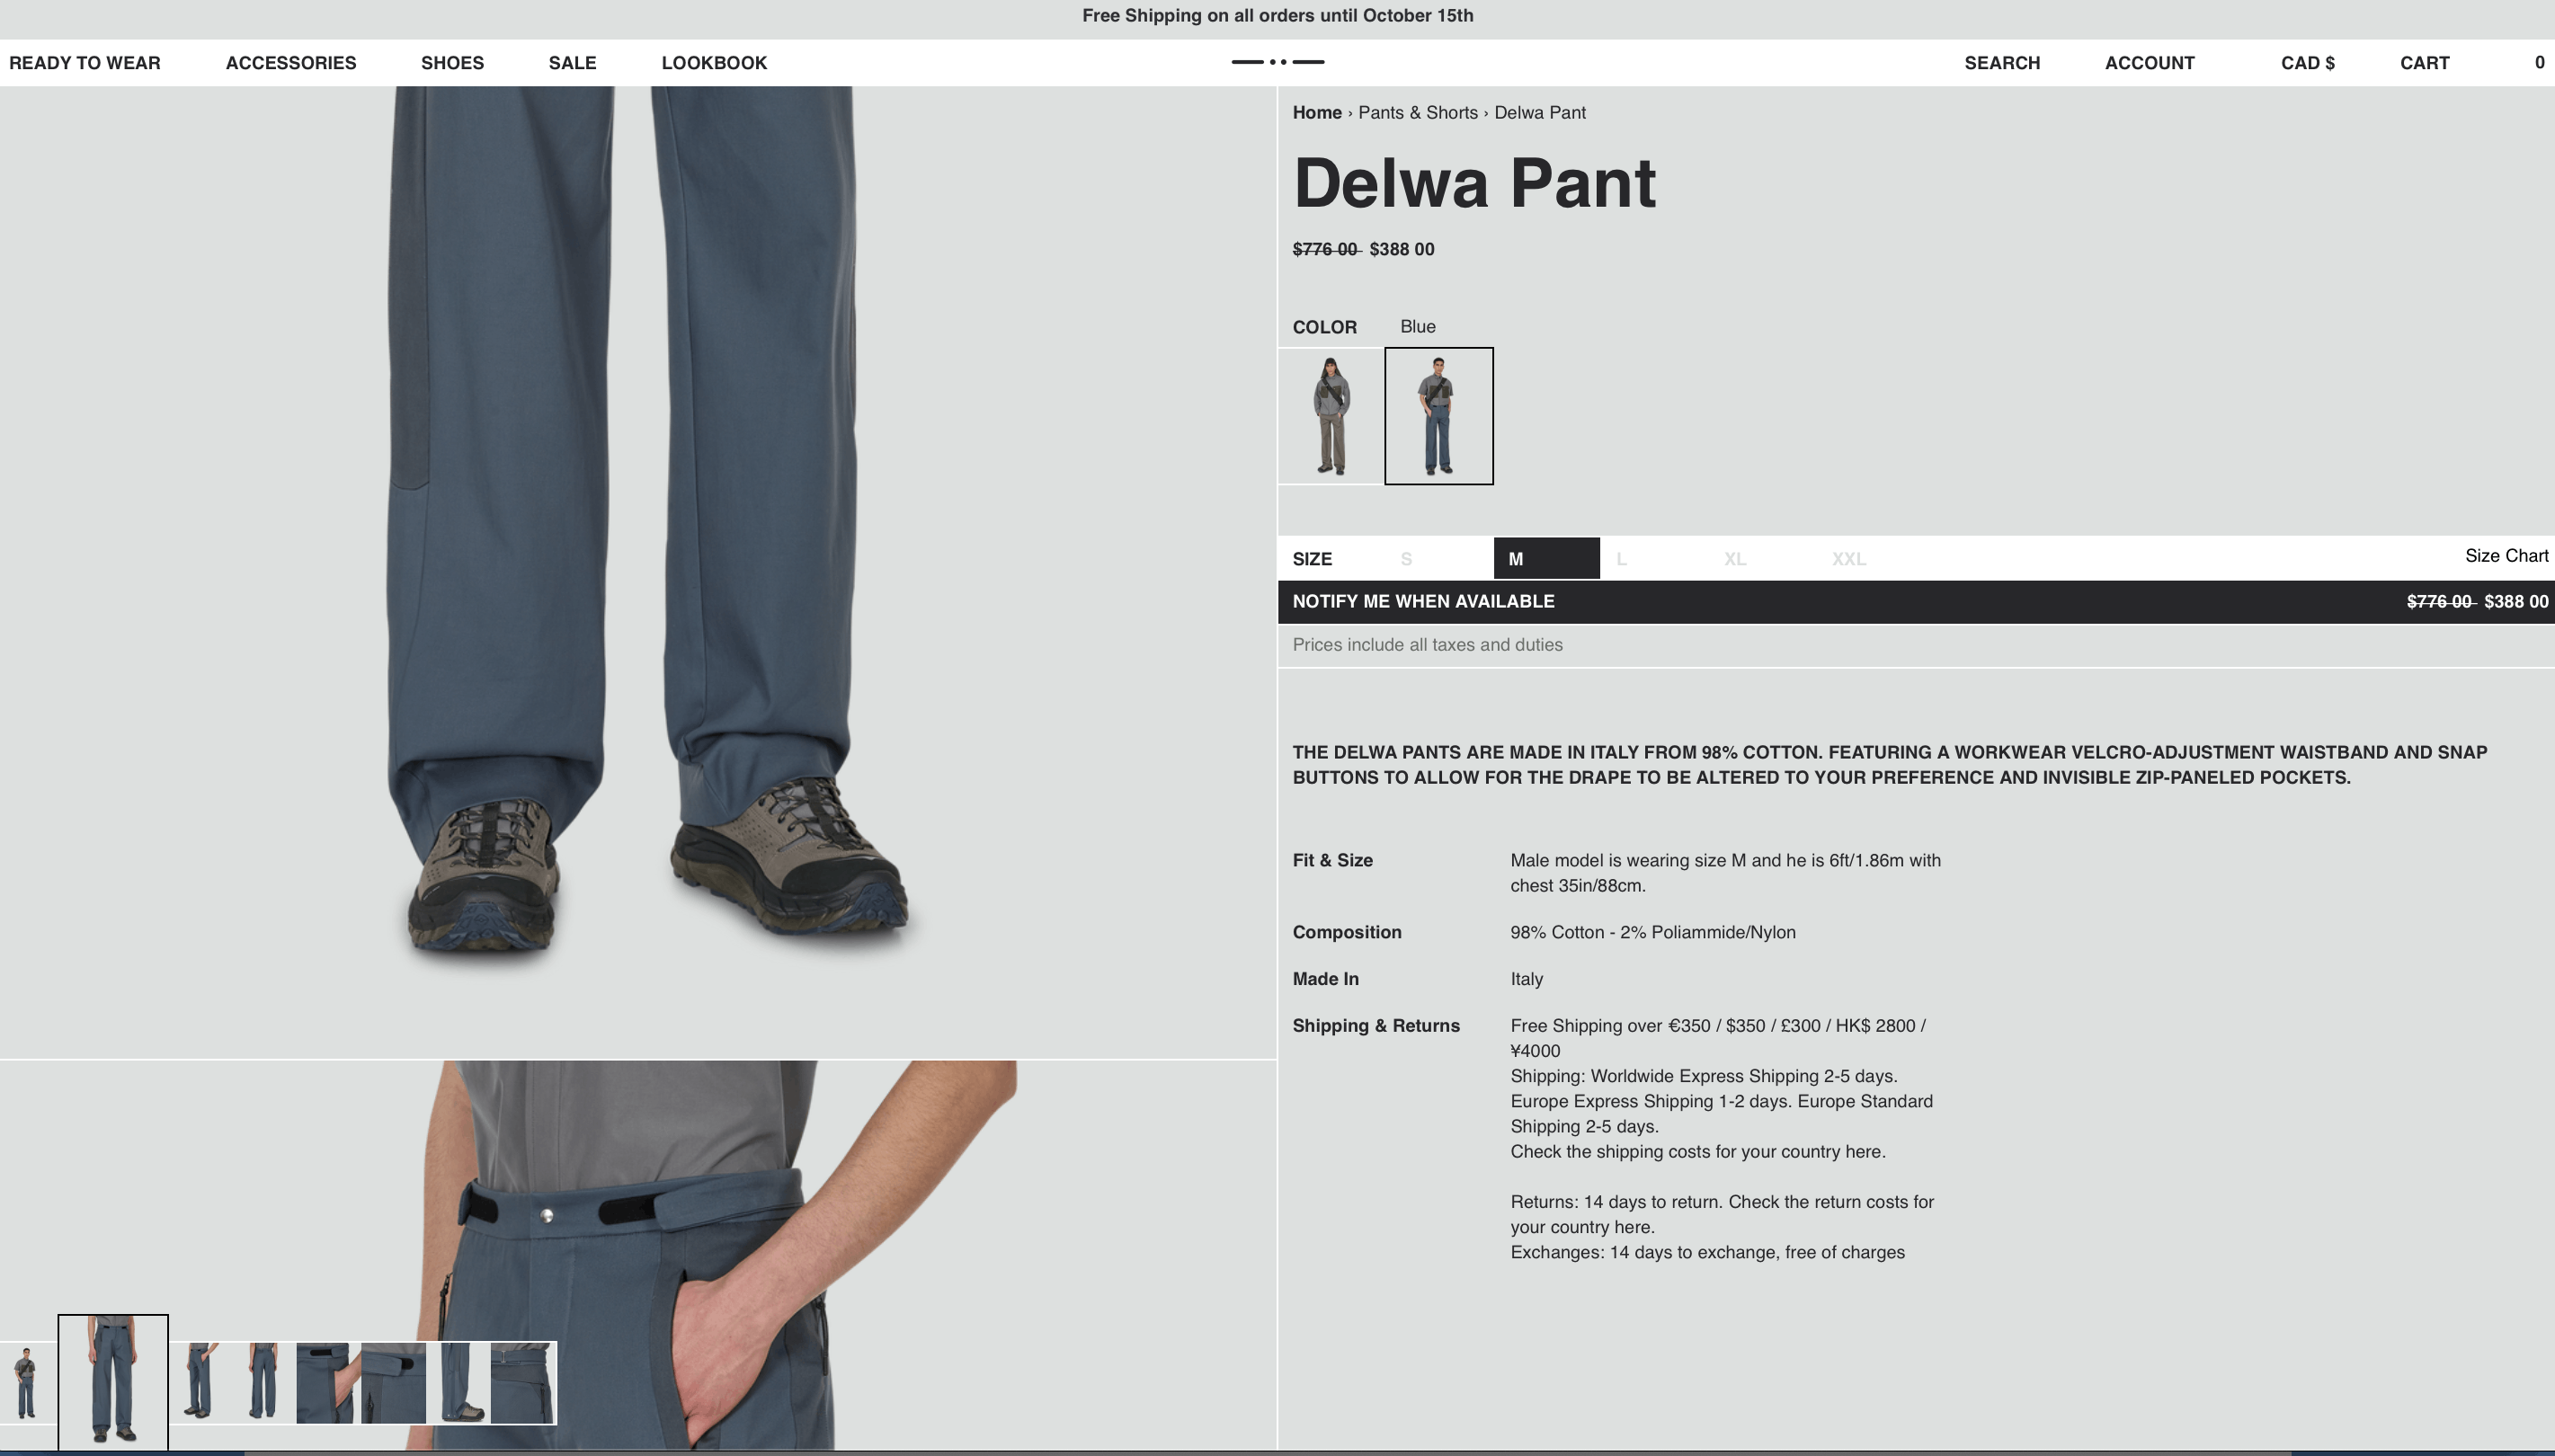Click the Made In heading
This screenshot has height=1456, width=2555.
(1325, 979)
